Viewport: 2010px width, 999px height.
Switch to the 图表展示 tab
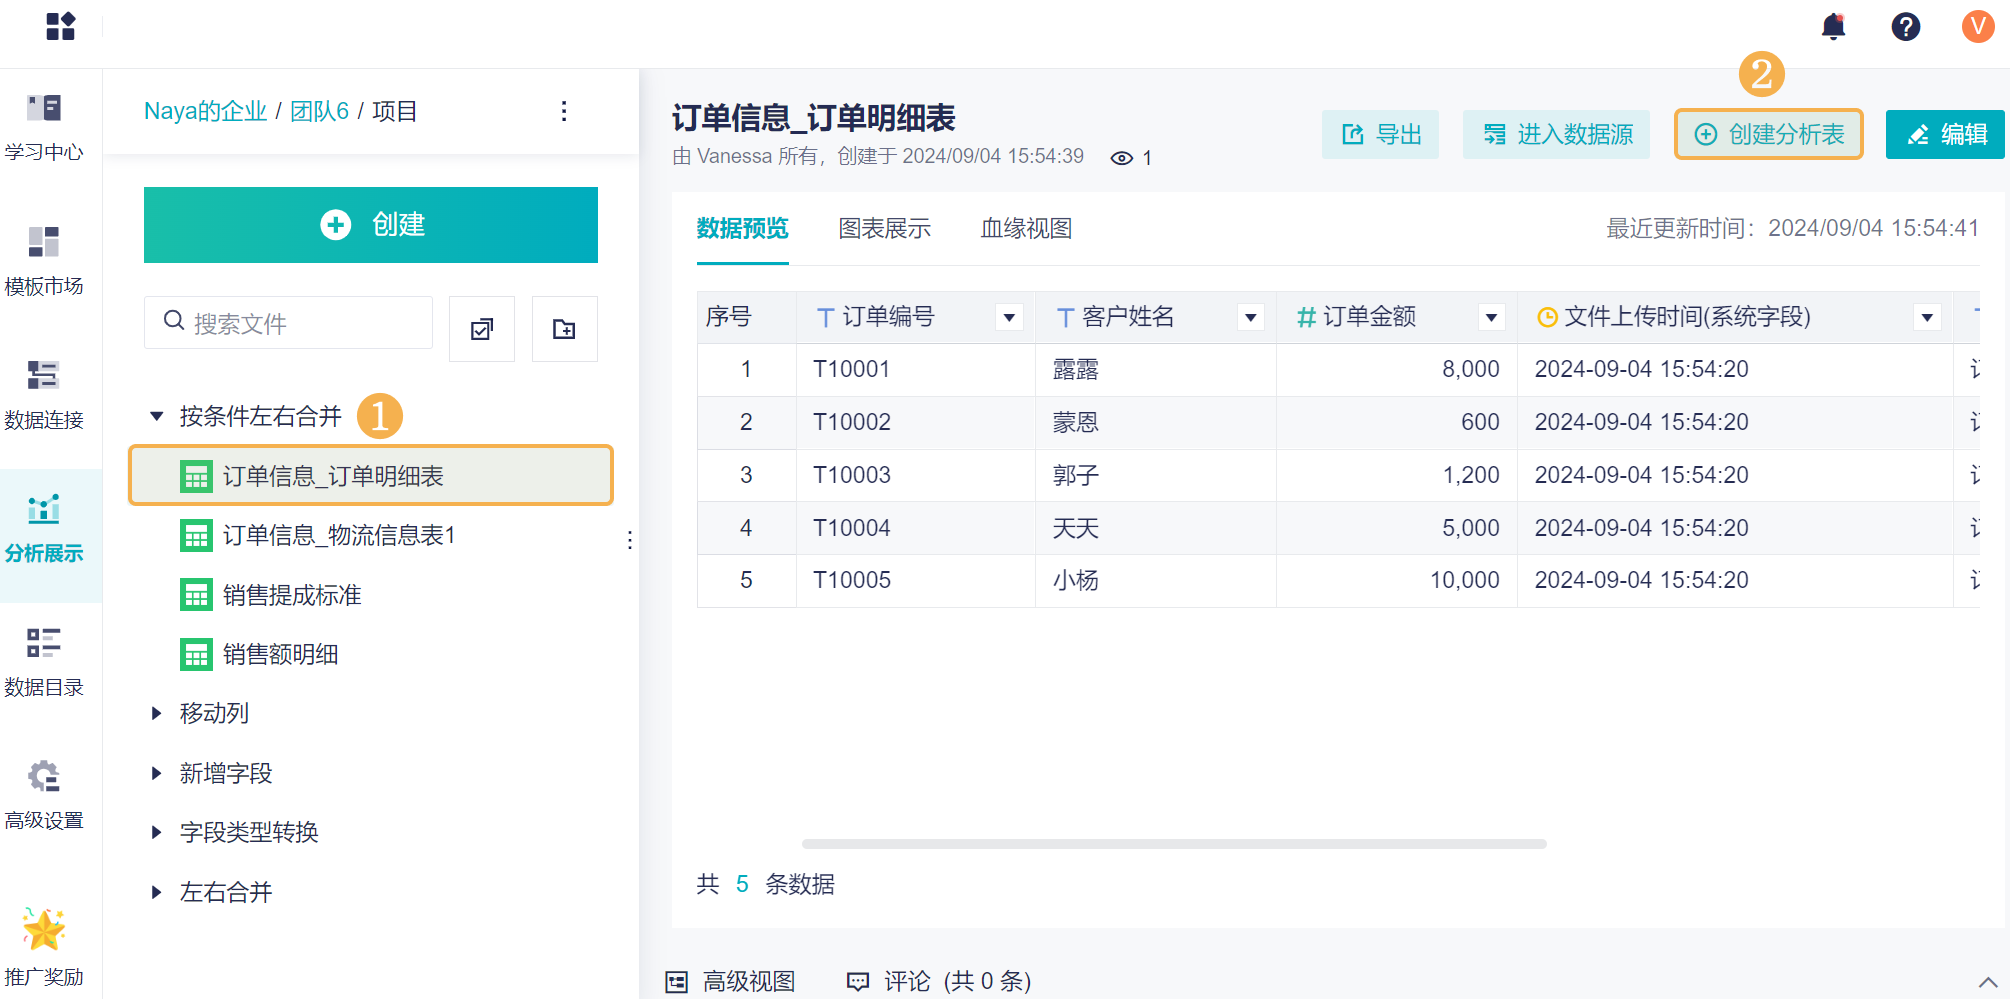coord(884,229)
